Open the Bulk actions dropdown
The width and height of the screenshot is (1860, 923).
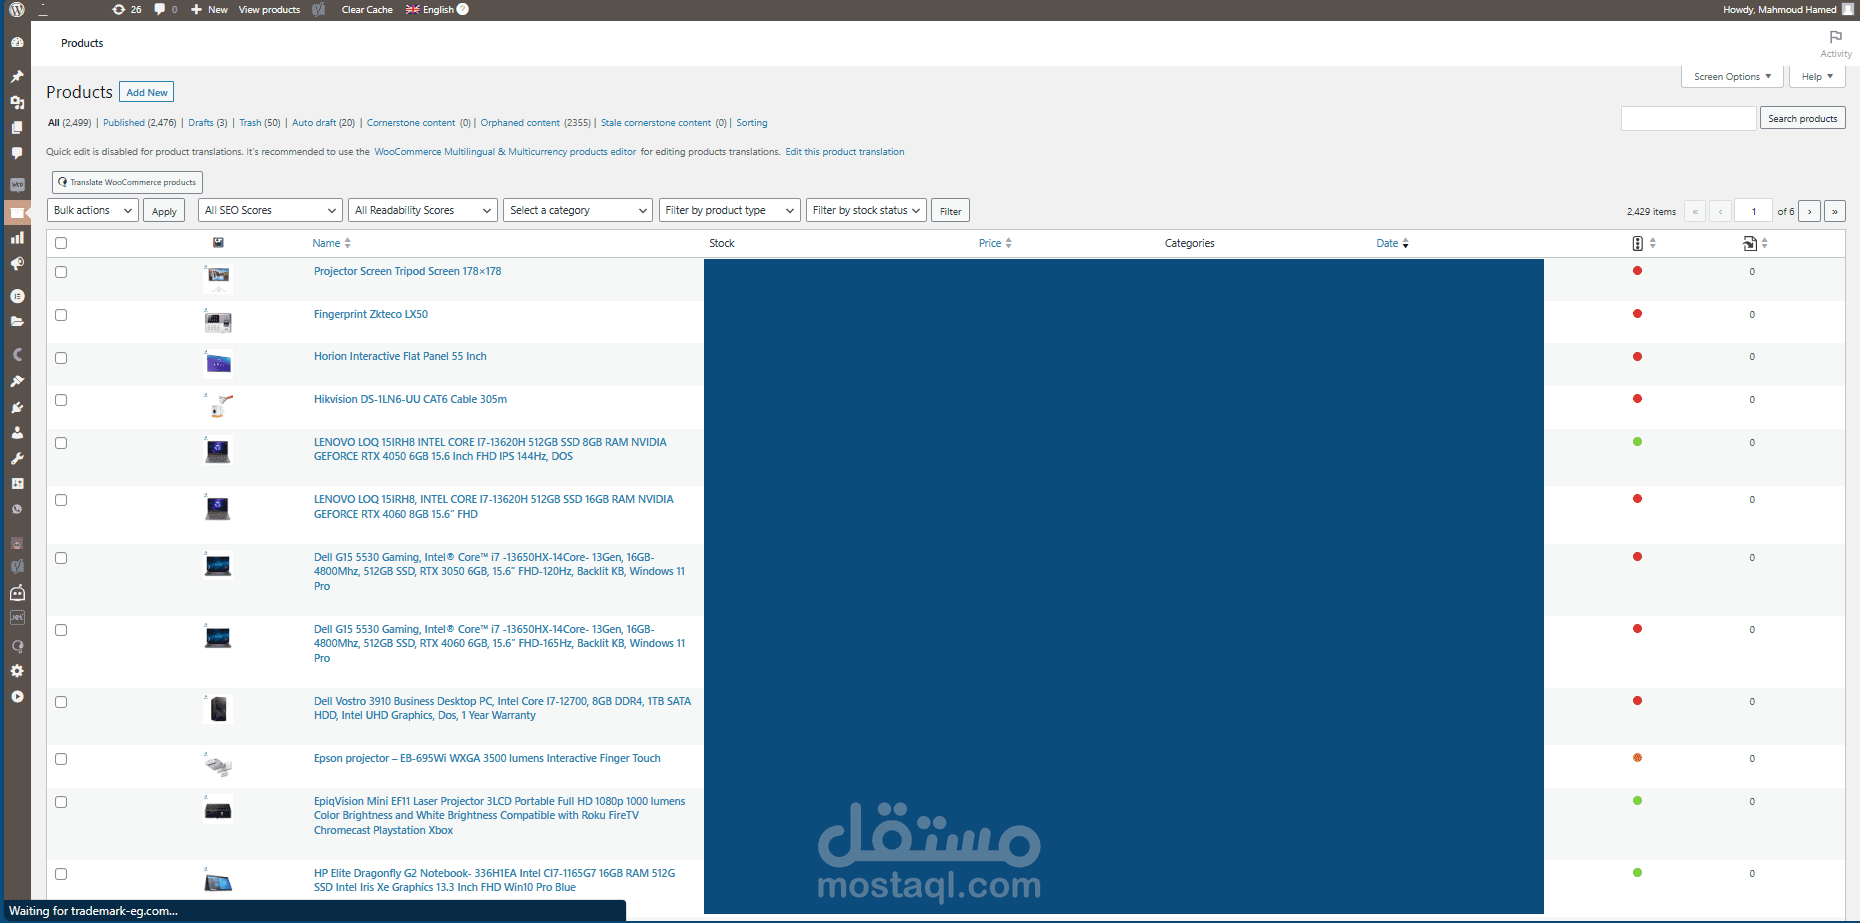(x=93, y=210)
